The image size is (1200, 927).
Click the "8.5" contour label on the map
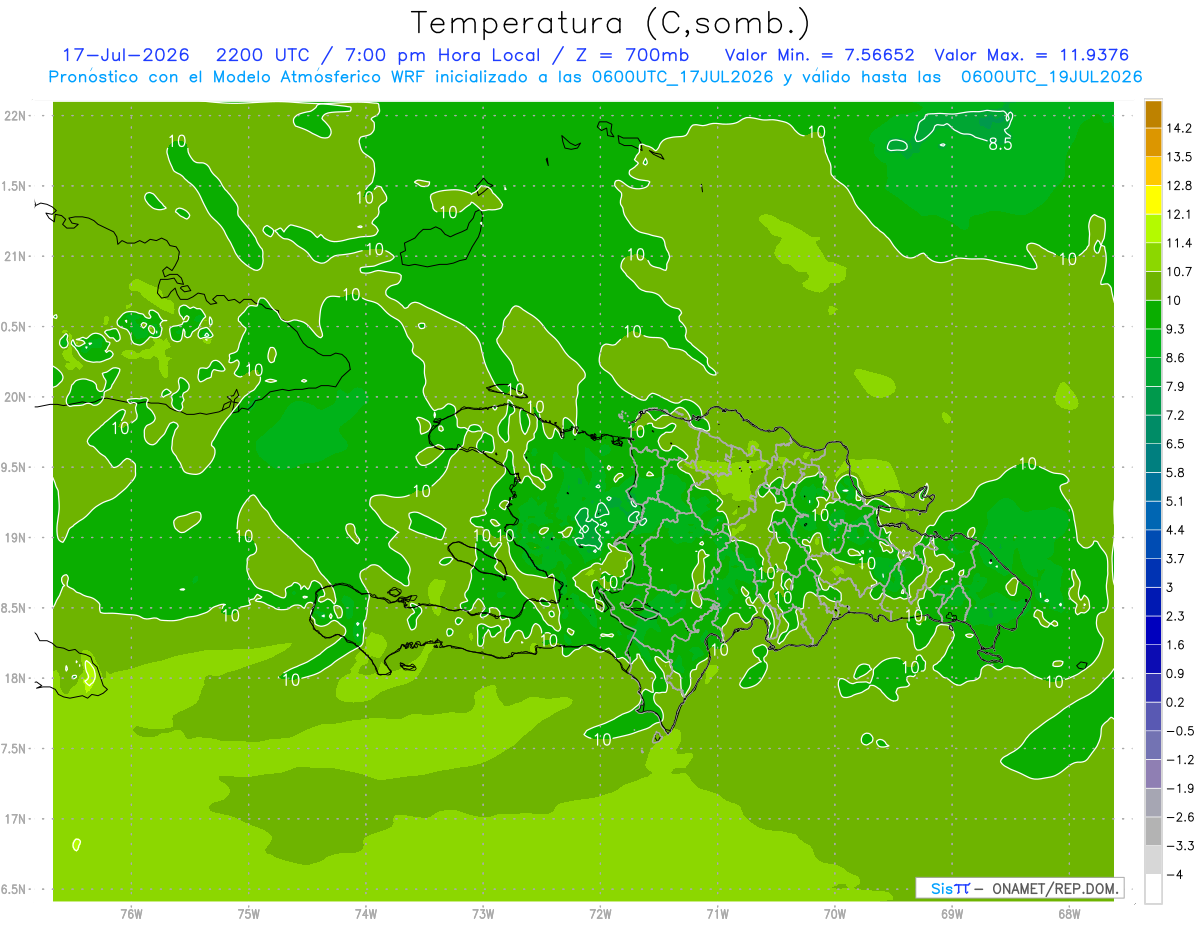1001,145
